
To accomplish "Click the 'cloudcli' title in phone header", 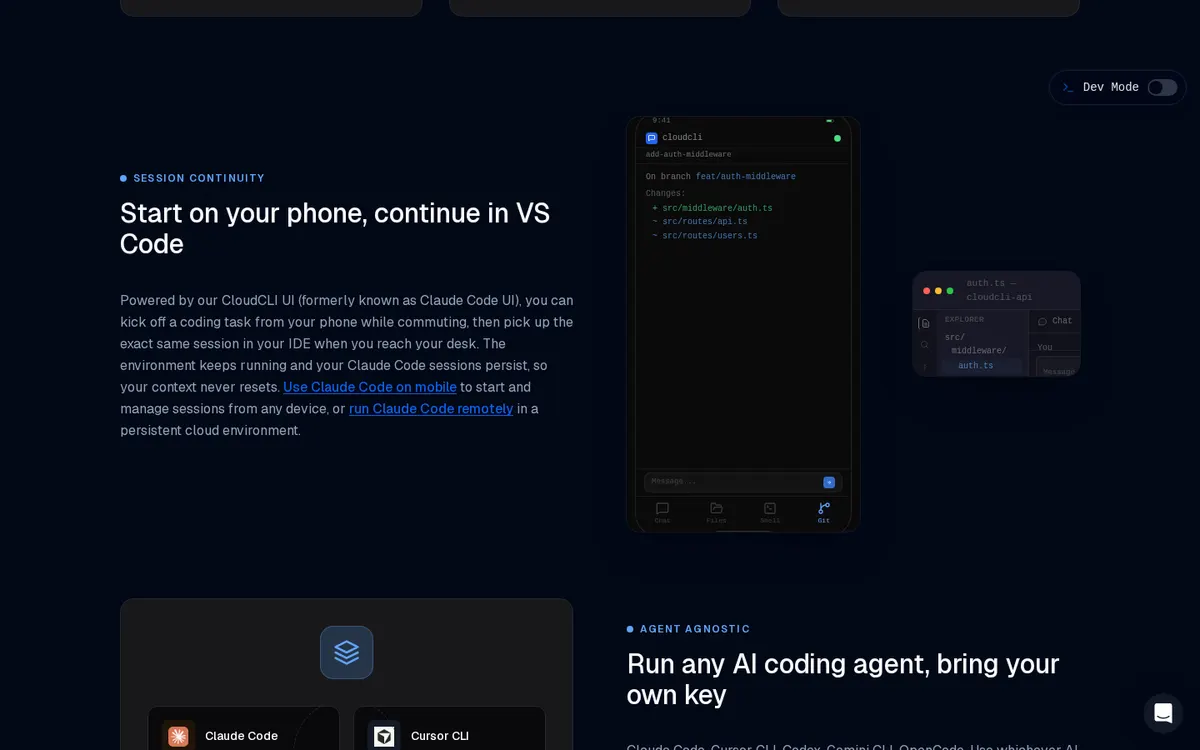I will [x=682, y=138].
